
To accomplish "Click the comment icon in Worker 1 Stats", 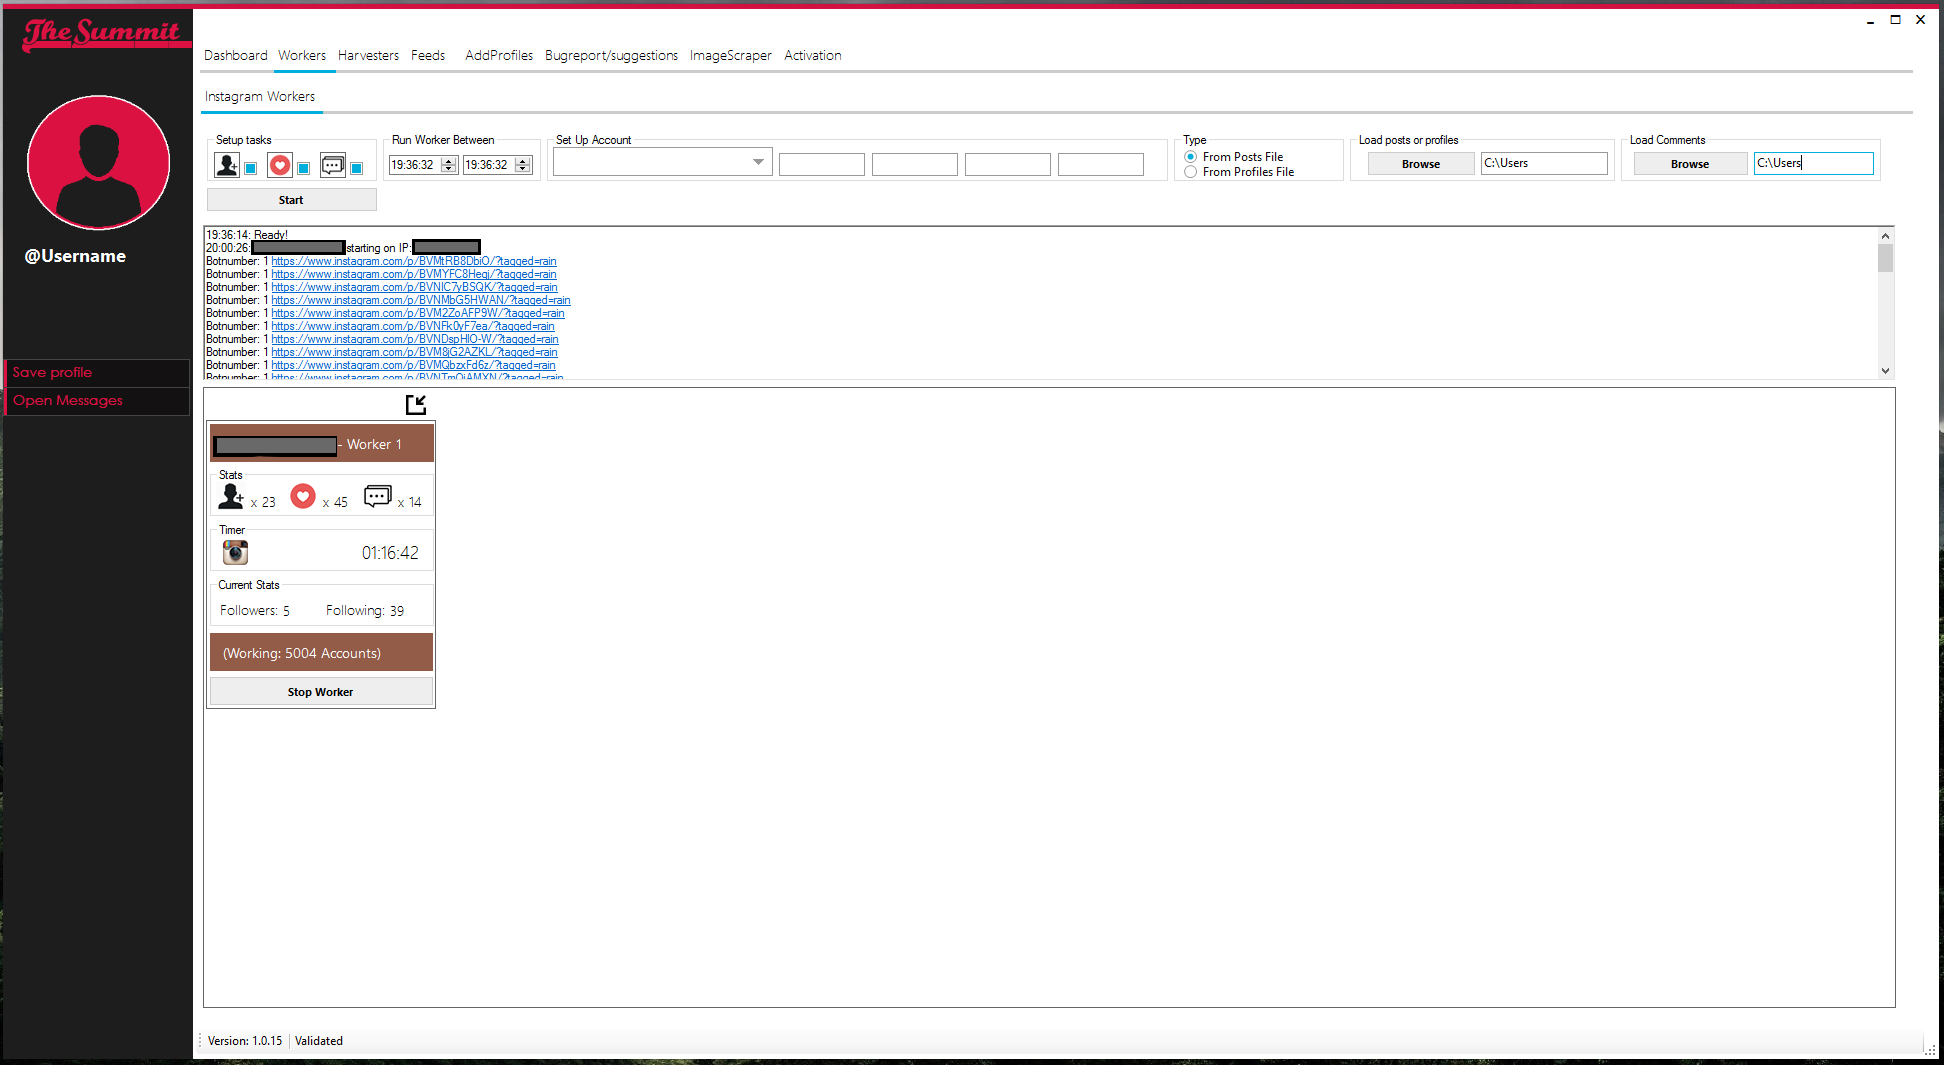I will [x=378, y=496].
